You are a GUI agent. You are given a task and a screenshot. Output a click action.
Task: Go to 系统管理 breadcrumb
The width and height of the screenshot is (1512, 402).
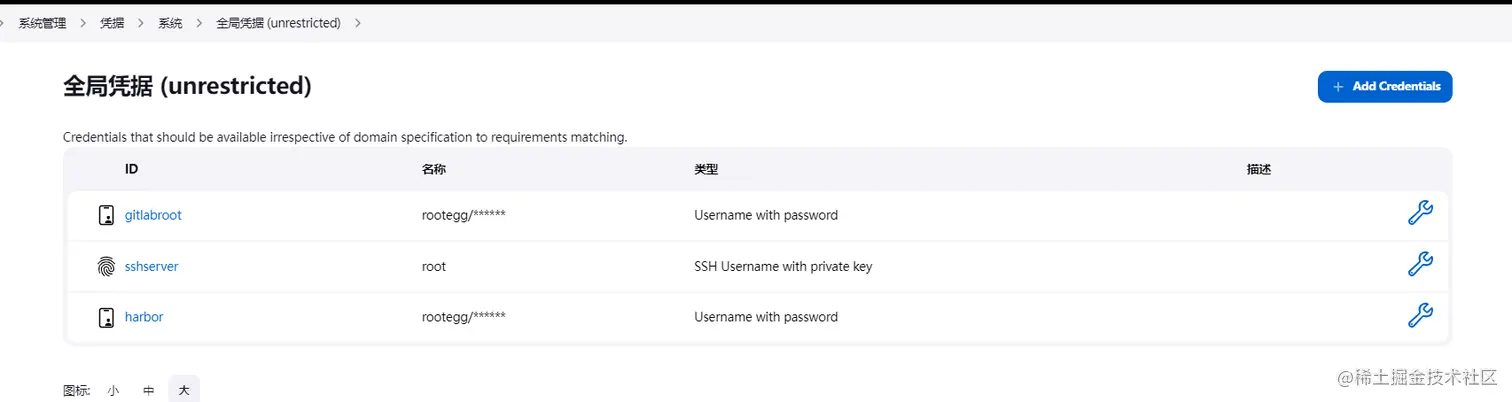tap(42, 23)
